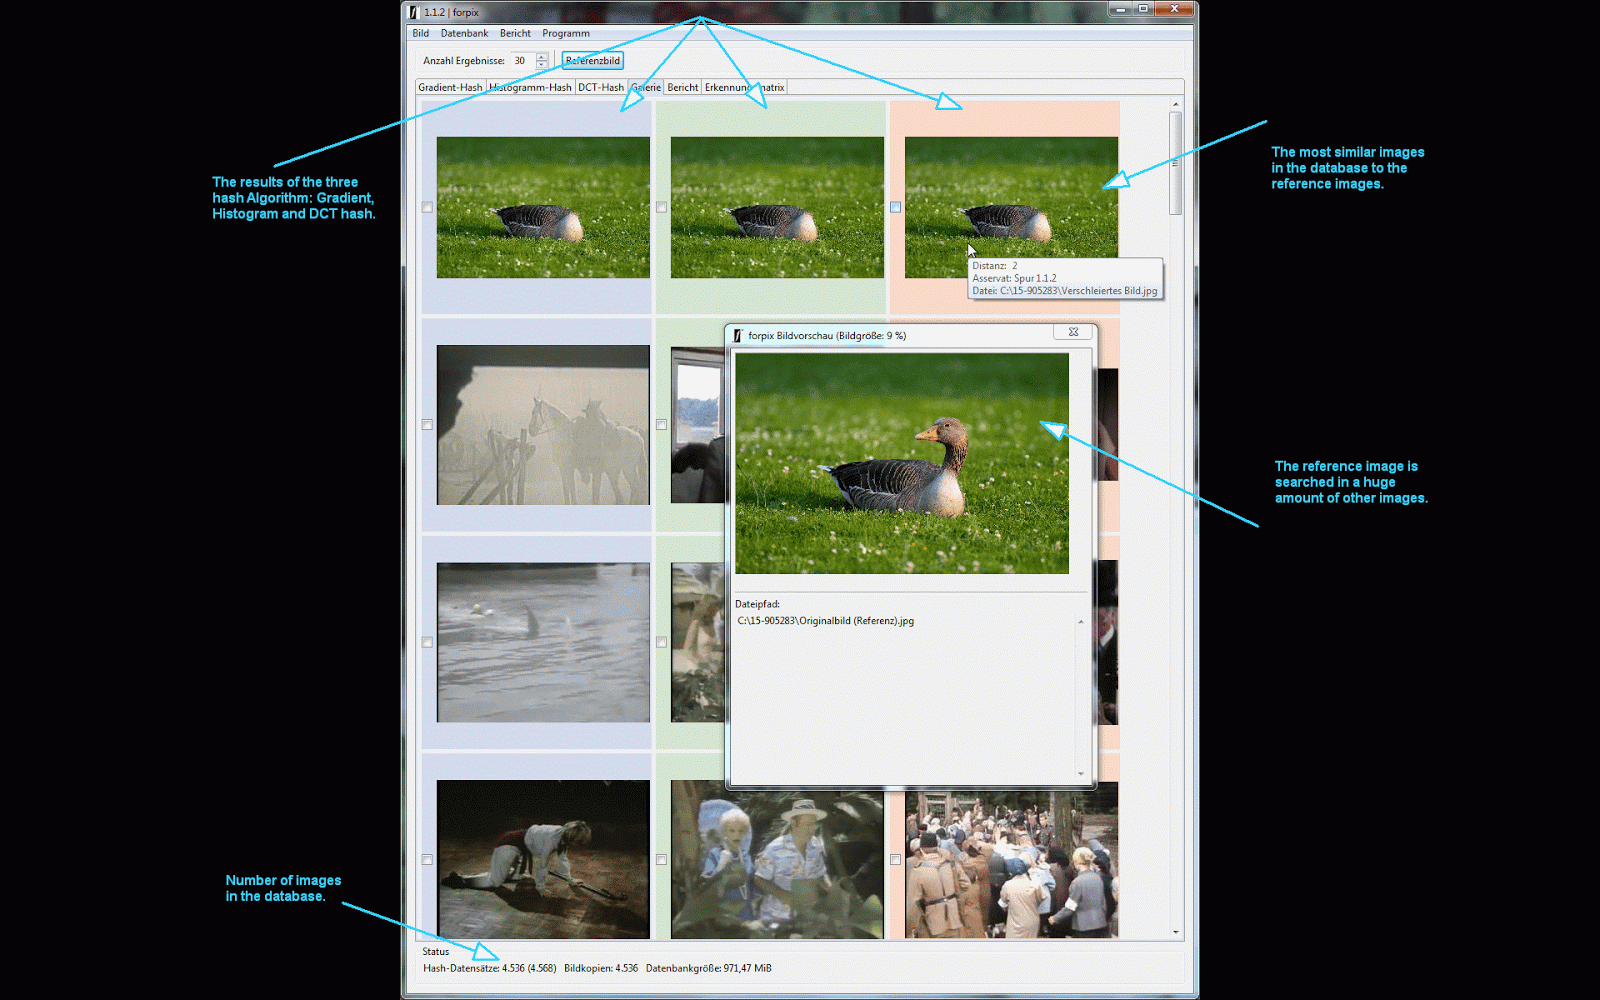Image resolution: width=1600 pixels, height=1000 pixels.
Task: Click the "Datenbankgröße: 971,47 MiB" status text
Action: (x=709, y=968)
